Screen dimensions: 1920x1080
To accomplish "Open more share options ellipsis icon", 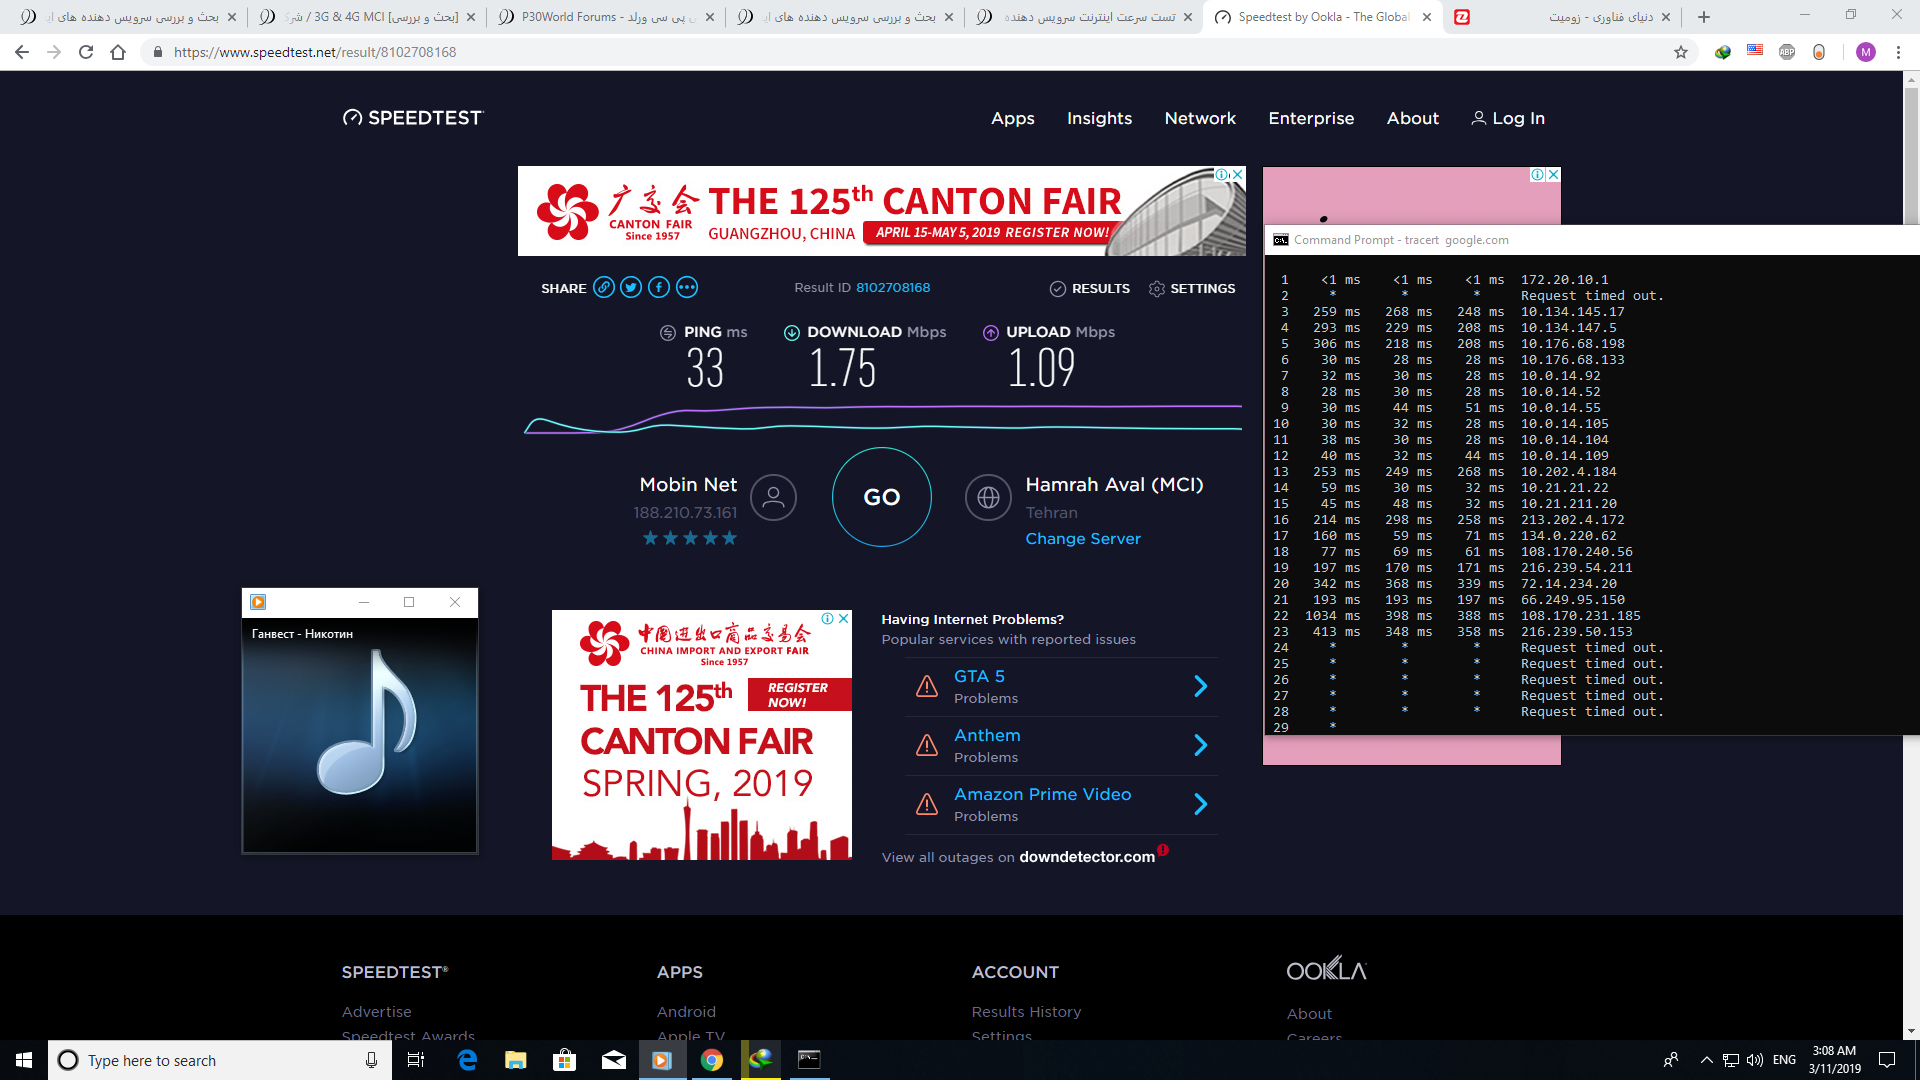I will click(687, 288).
